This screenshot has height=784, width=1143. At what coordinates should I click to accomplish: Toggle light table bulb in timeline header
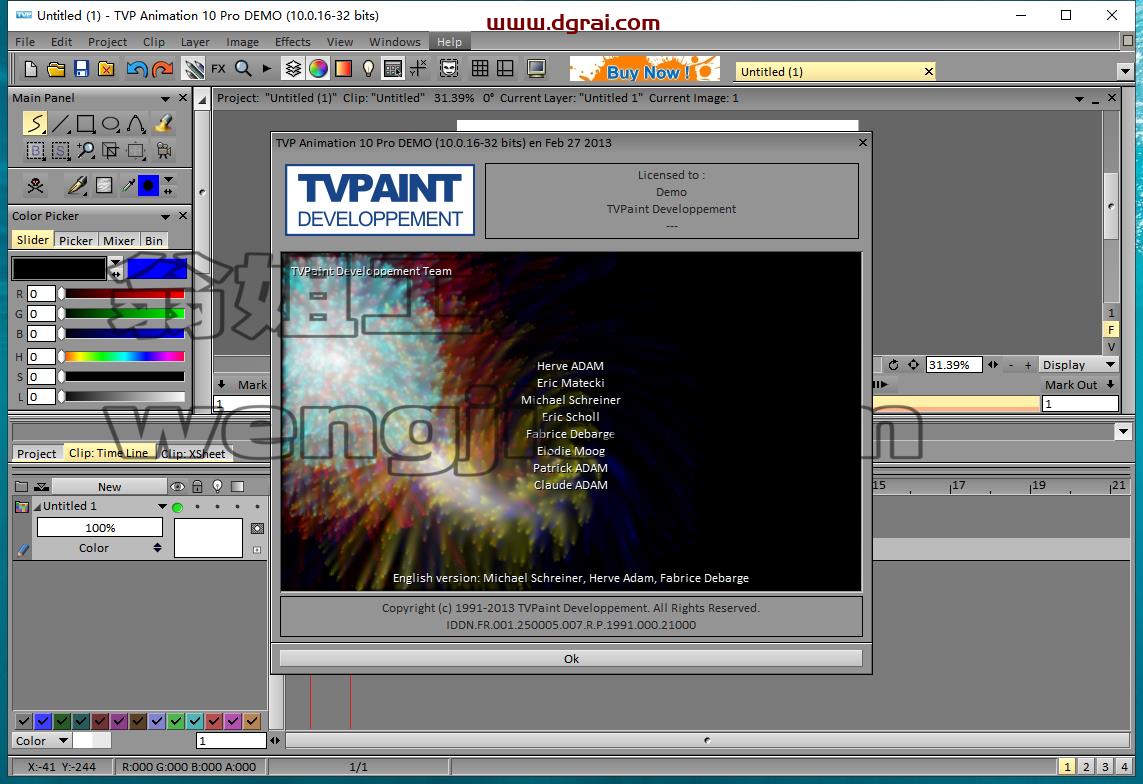[216, 486]
